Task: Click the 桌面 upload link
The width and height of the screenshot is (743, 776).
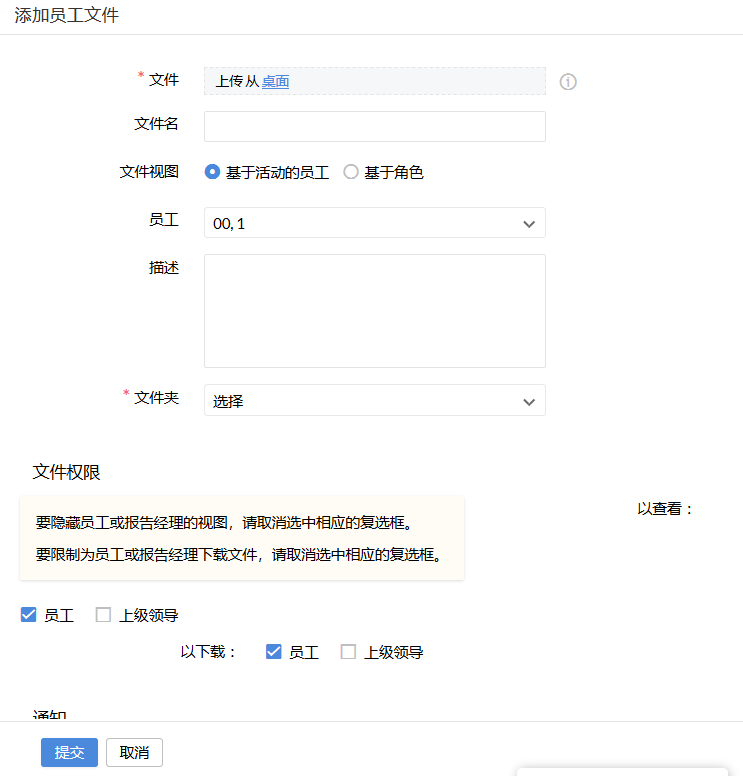Action: [275, 82]
